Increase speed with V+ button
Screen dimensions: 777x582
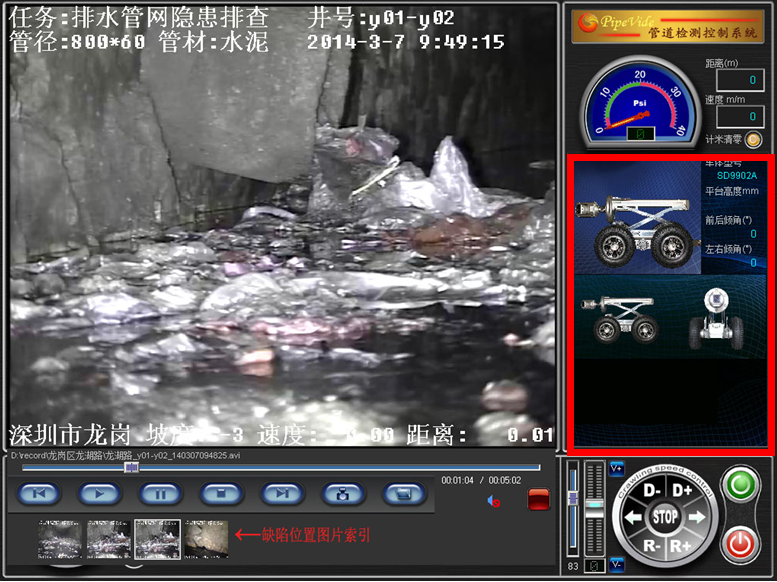click(616, 468)
